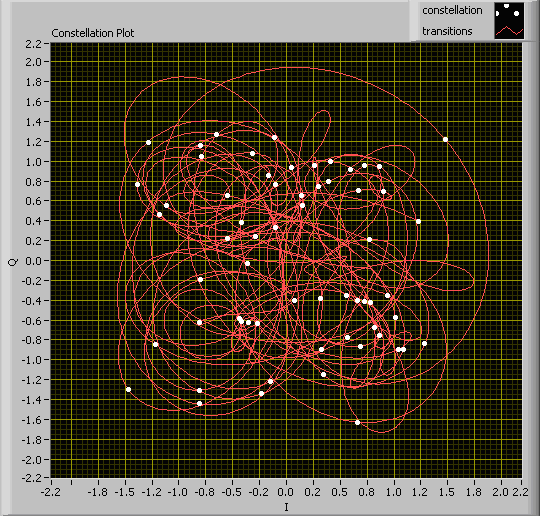Click the transitions legend red line icon
Screen dimensions: 540x516
509,30
